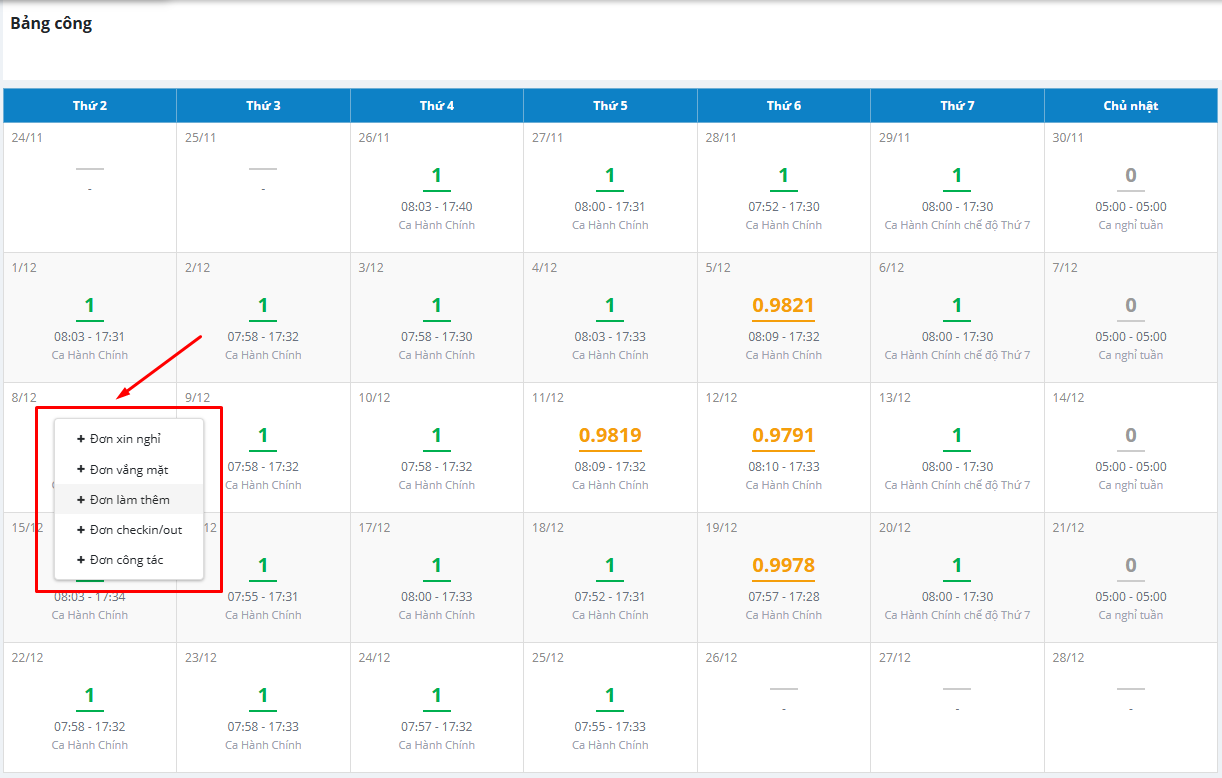Open the 29/11 Saturday shift cell
The image size is (1222, 778).
pyautogui.click(x=957, y=188)
